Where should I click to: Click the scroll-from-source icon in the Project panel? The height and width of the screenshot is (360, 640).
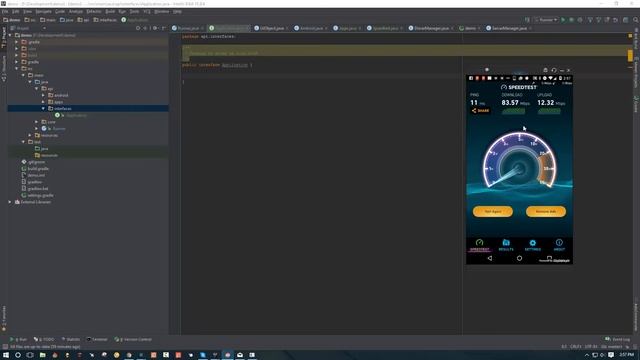[138, 28]
